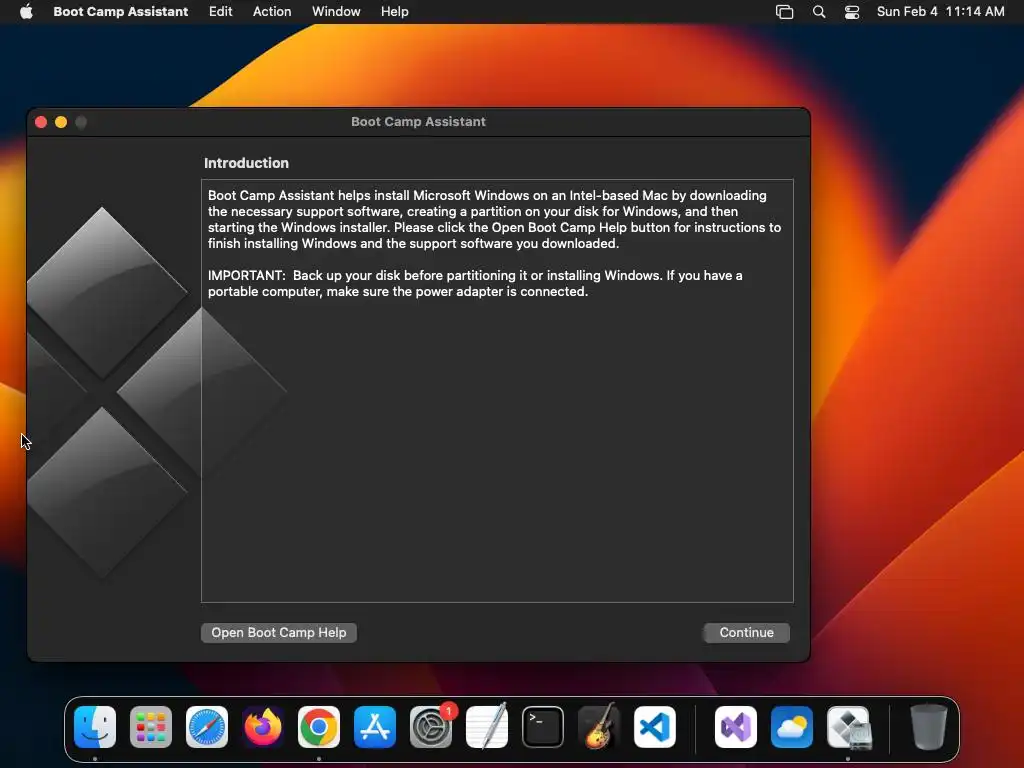Open Launchpad from the Dock
This screenshot has width=1024, height=768.
coord(151,727)
